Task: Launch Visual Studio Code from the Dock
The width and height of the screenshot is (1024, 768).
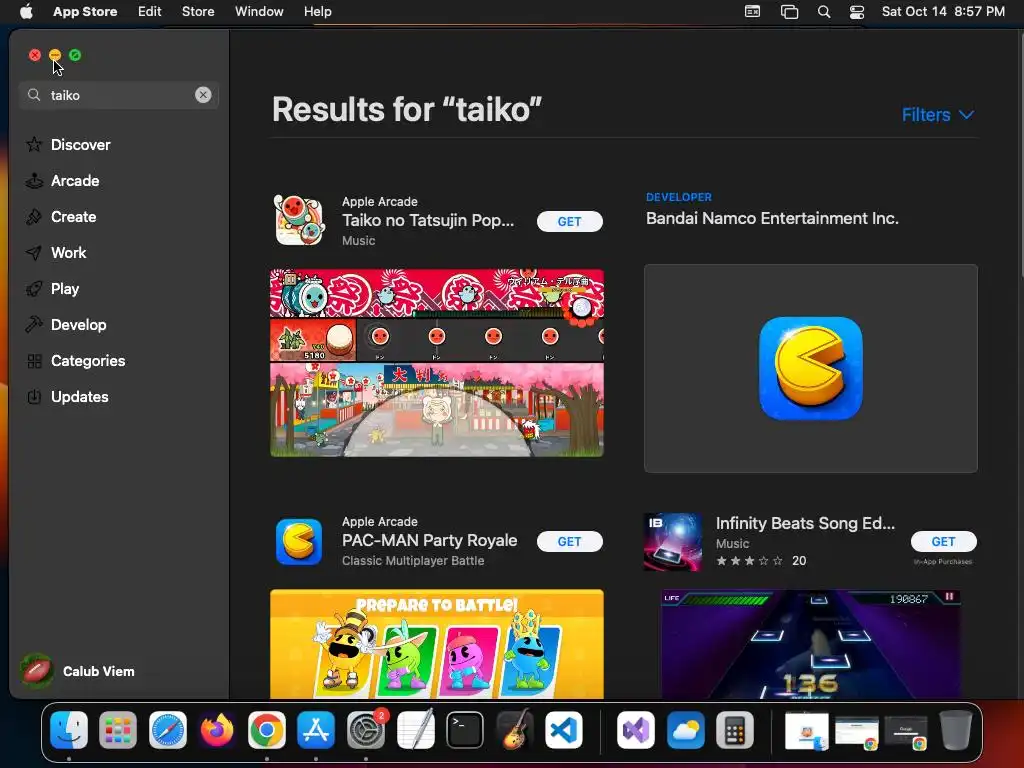Action: (x=564, y=730)
